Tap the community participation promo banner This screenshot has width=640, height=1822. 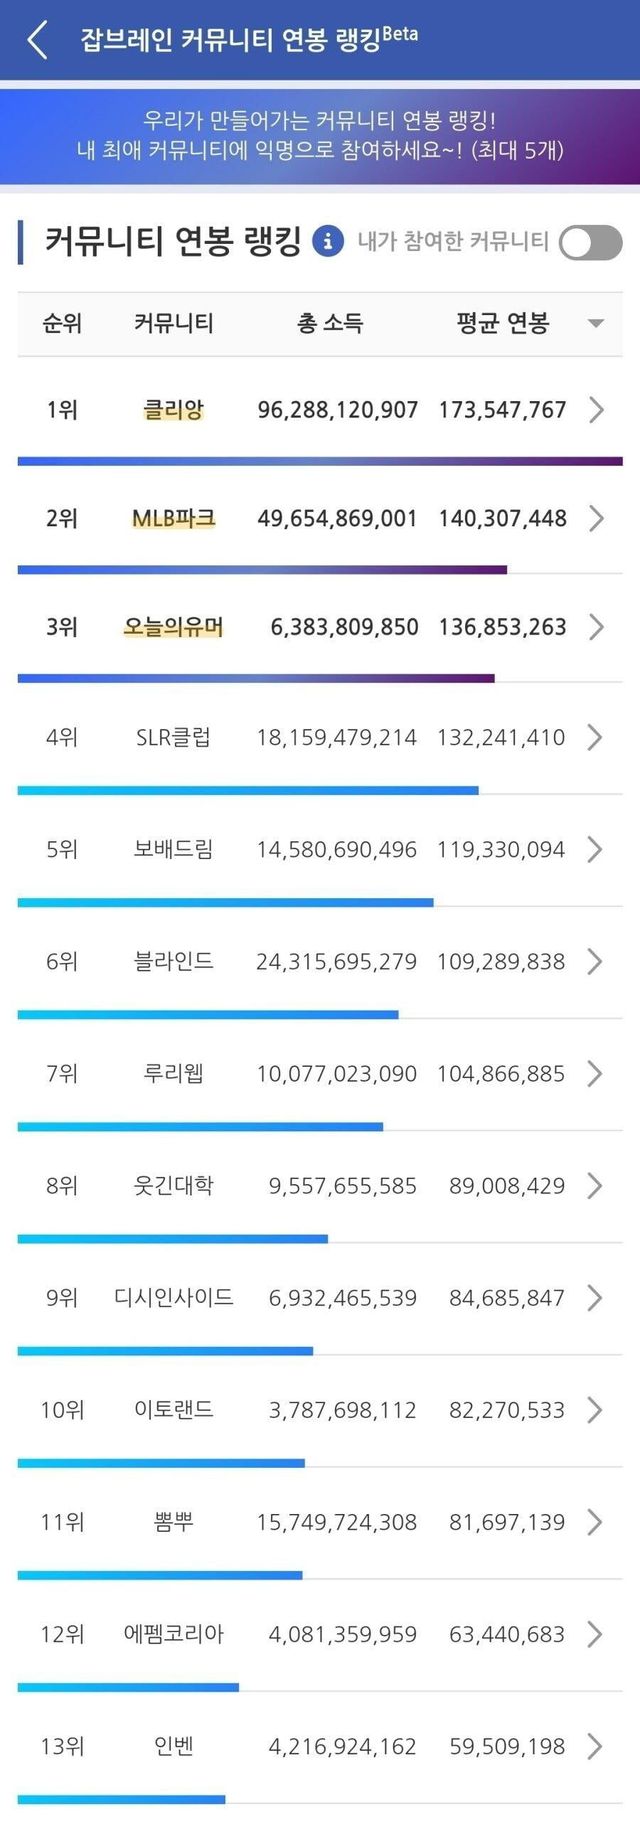click(320, 136)
